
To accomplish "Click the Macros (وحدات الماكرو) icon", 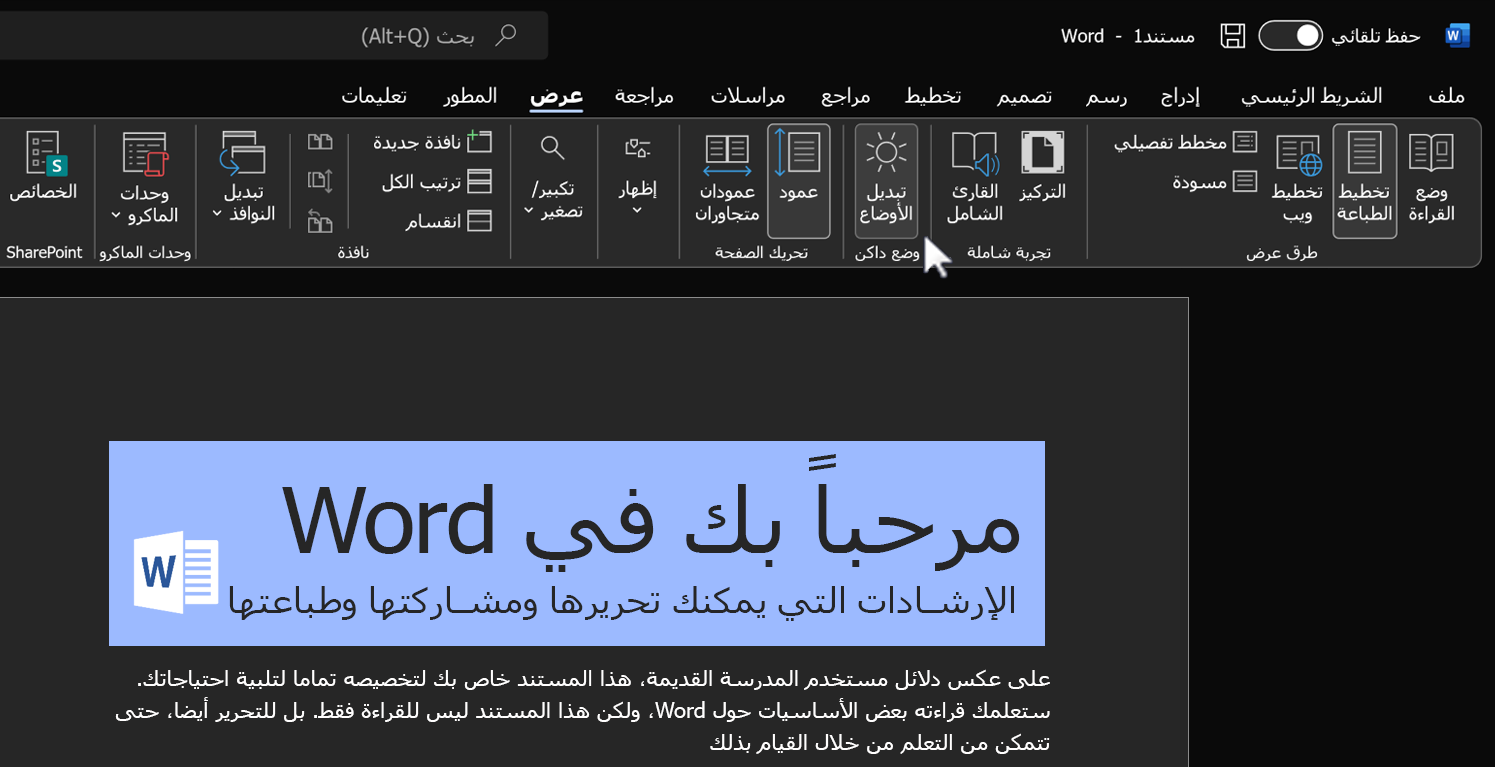I will [x=146, y=154].
